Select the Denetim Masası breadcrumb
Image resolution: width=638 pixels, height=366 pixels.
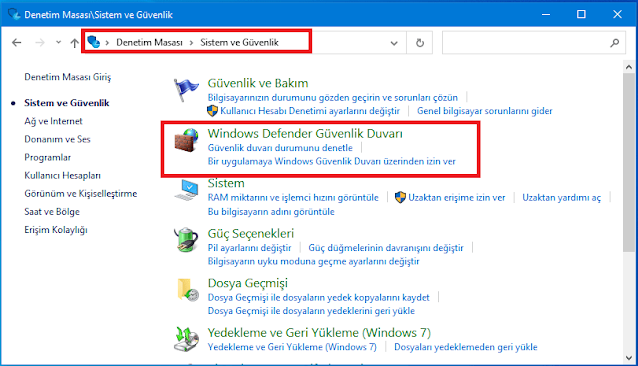point(149,42)
